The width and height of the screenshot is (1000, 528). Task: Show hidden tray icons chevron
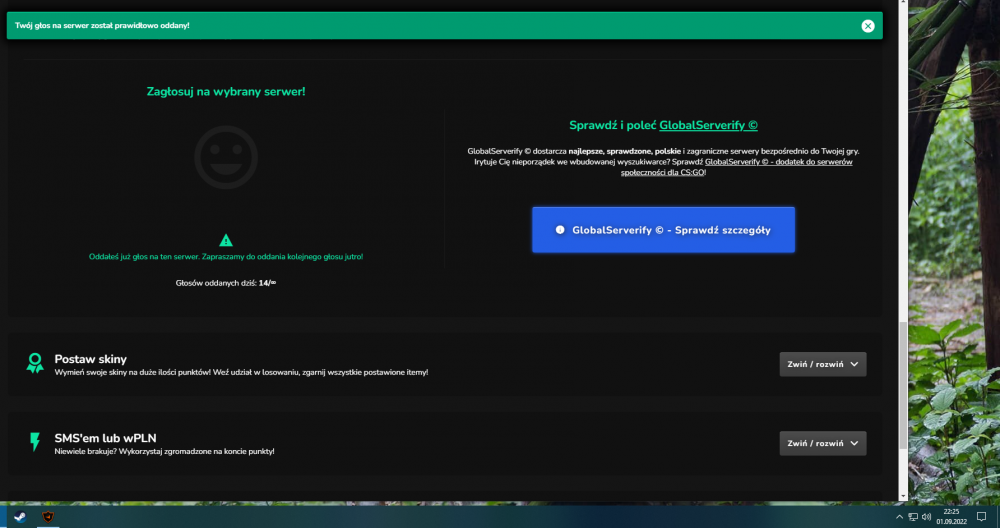point(899,517)
